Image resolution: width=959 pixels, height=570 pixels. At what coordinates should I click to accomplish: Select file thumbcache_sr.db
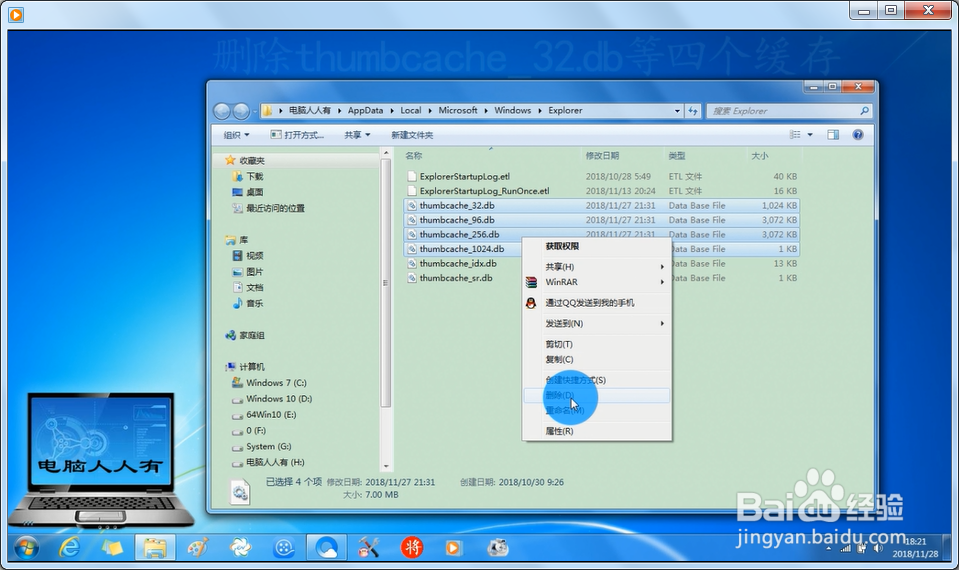tap(456, 278)
